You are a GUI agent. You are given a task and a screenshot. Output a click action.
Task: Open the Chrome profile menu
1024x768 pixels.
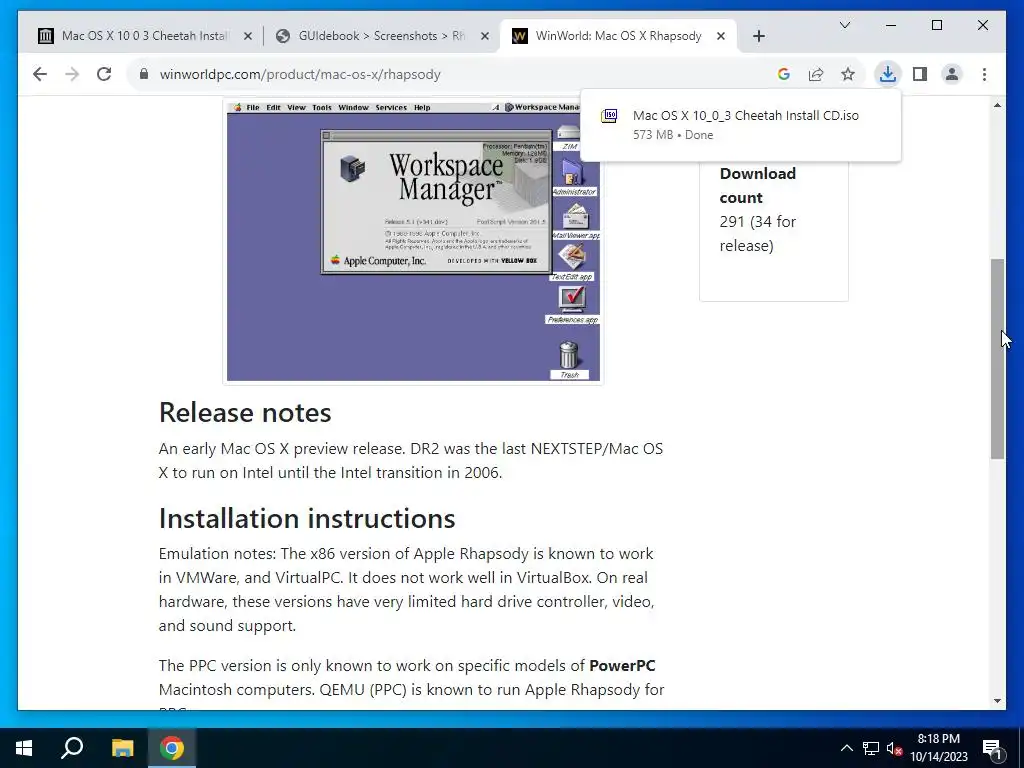pyautogui.click(x=952, y=74)
